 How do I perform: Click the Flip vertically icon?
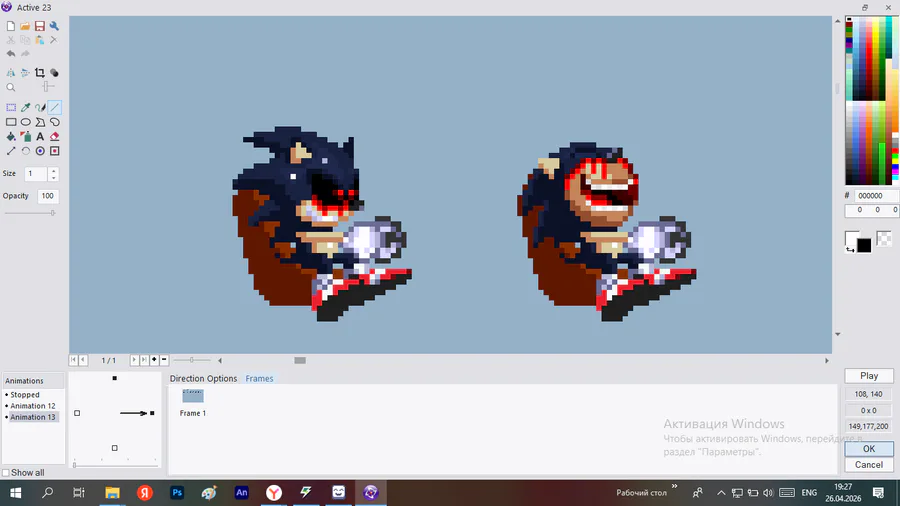25,73
